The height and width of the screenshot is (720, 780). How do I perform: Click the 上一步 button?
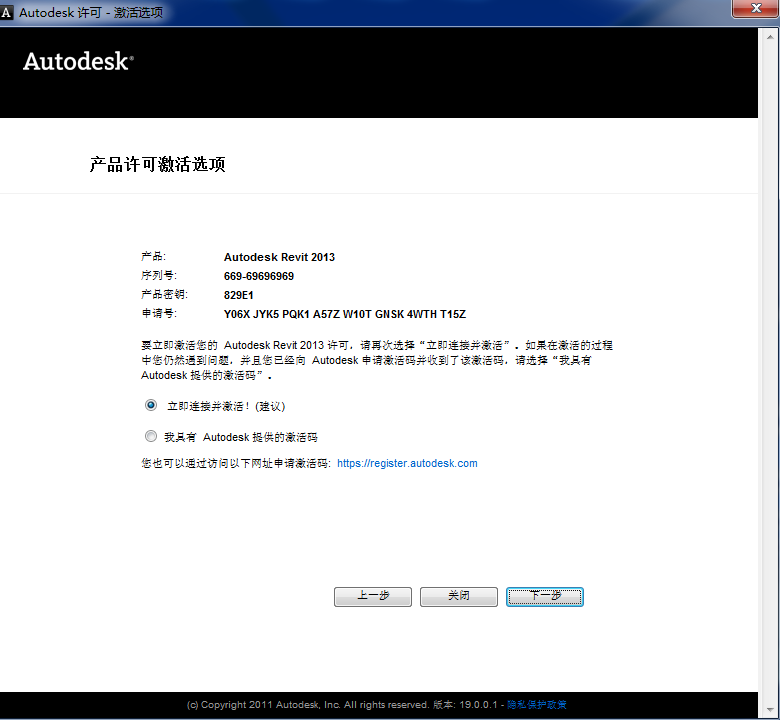[x=373, y=597]
